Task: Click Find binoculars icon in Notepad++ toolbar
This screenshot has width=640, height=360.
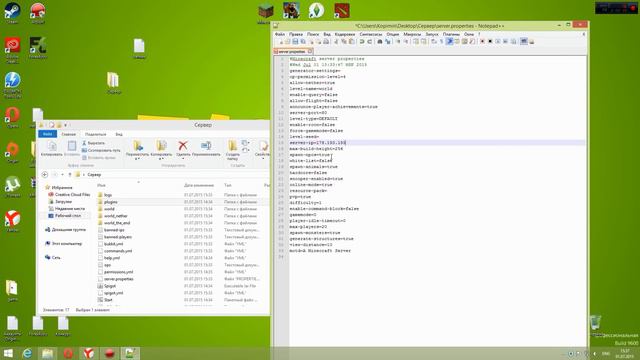Action: tap(380, 42)
